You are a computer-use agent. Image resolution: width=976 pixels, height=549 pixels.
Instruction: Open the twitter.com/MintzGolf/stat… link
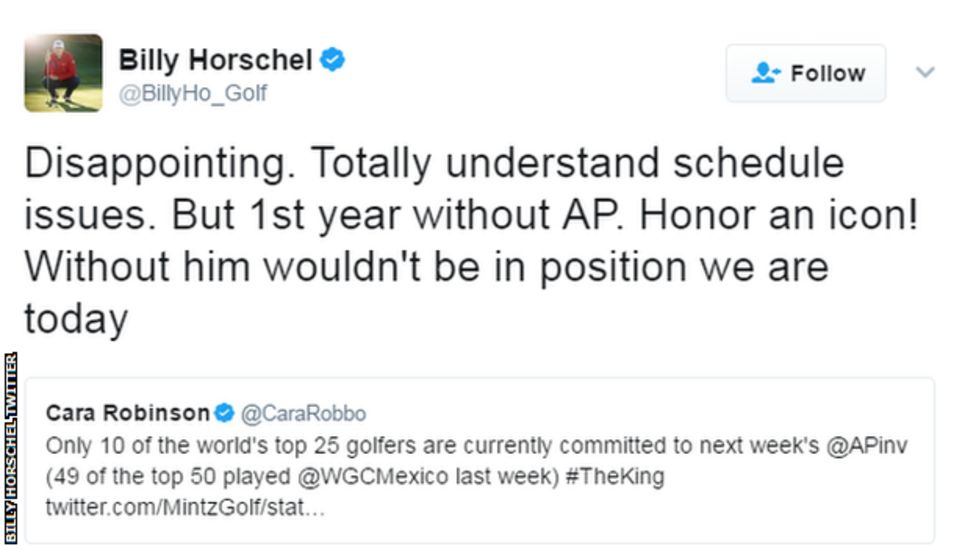[x=183, y=507]
